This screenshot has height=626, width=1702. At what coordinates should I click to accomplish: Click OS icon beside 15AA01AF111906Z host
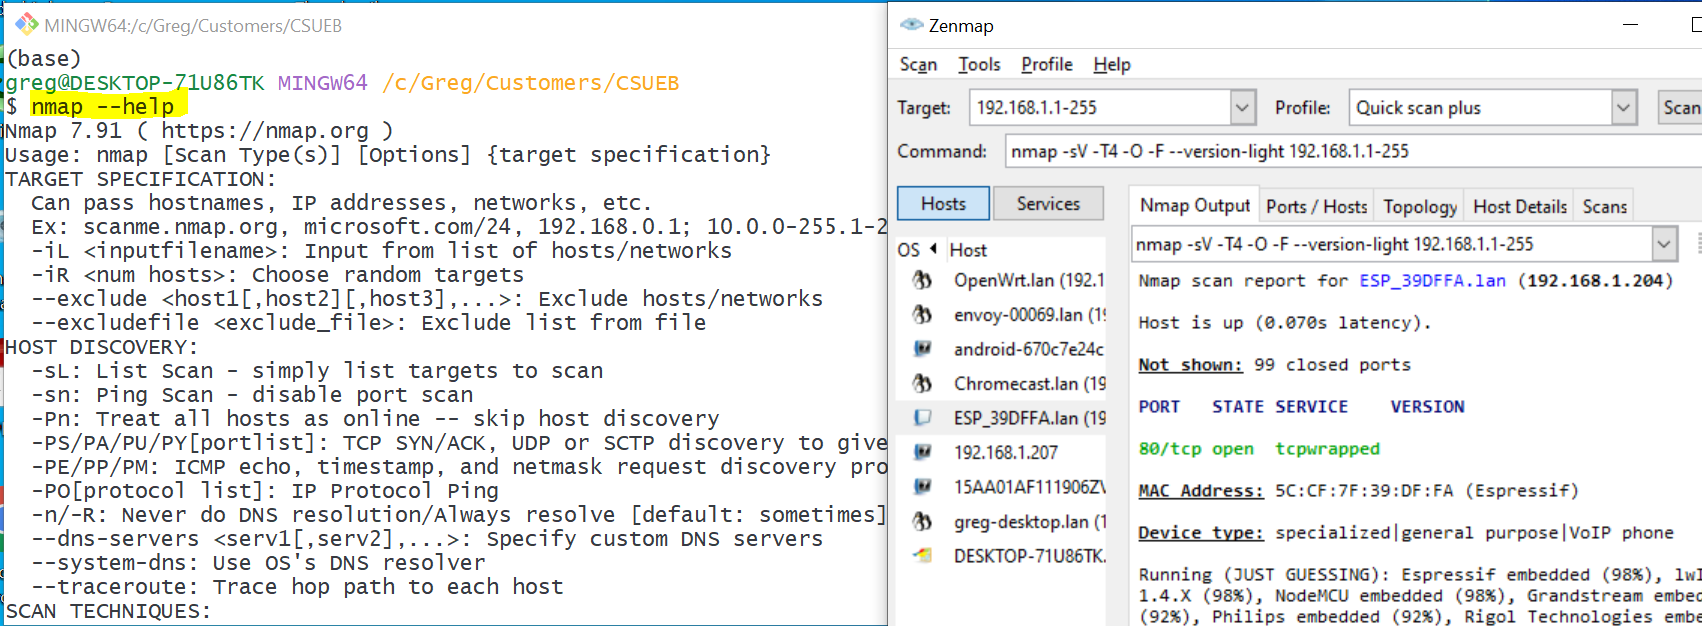click(x=922, y=487)
